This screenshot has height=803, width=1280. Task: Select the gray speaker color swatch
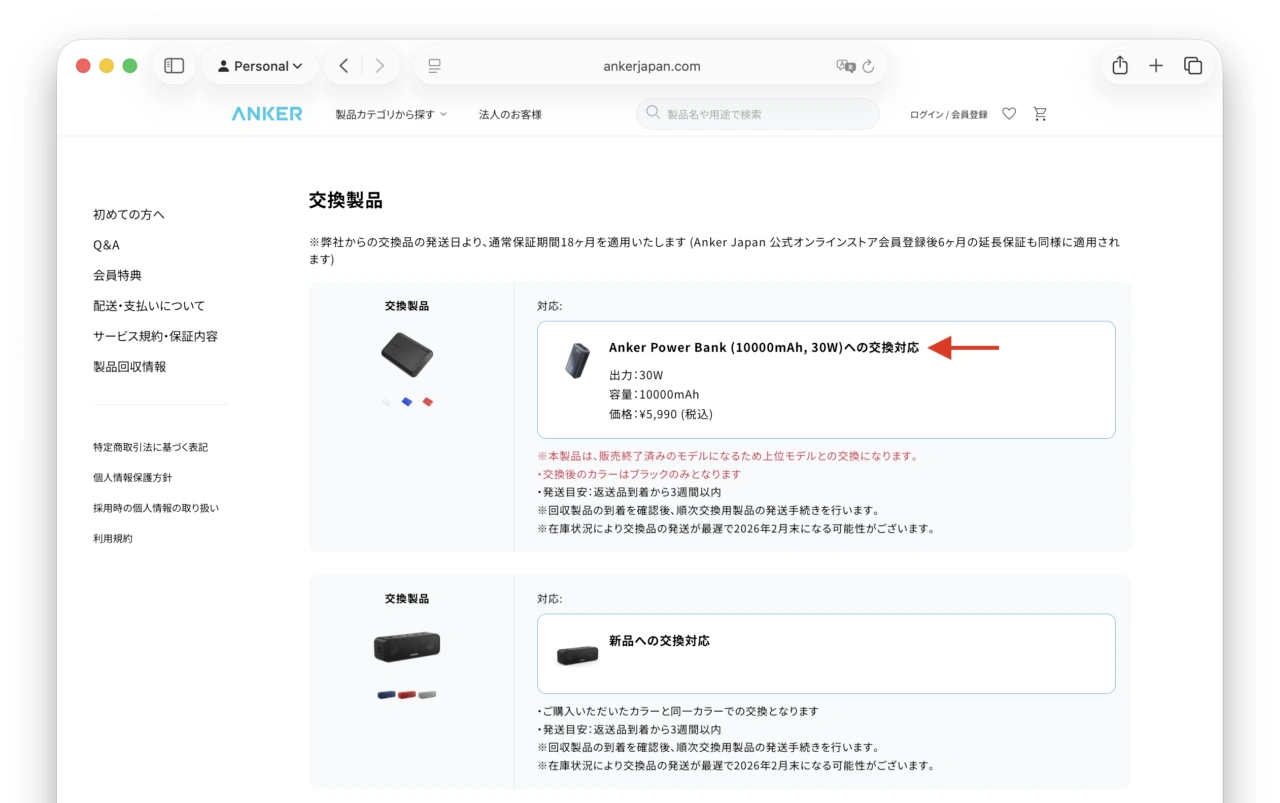pos(427,694)
